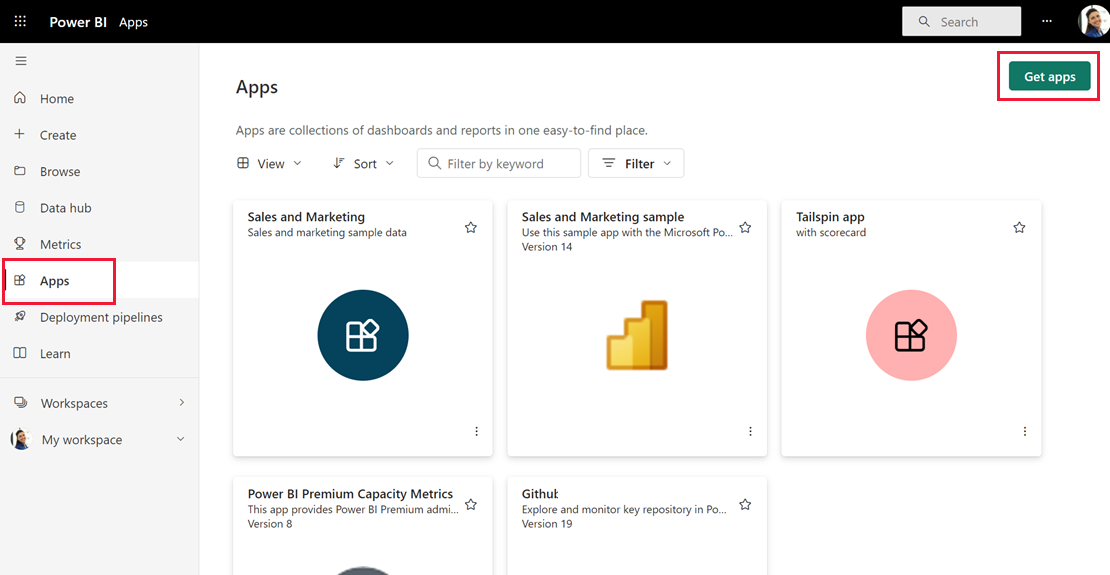This screenshot has width=1110, height=575.
Task: Click the Get apps button
Action: click(x=1049, y=77)
